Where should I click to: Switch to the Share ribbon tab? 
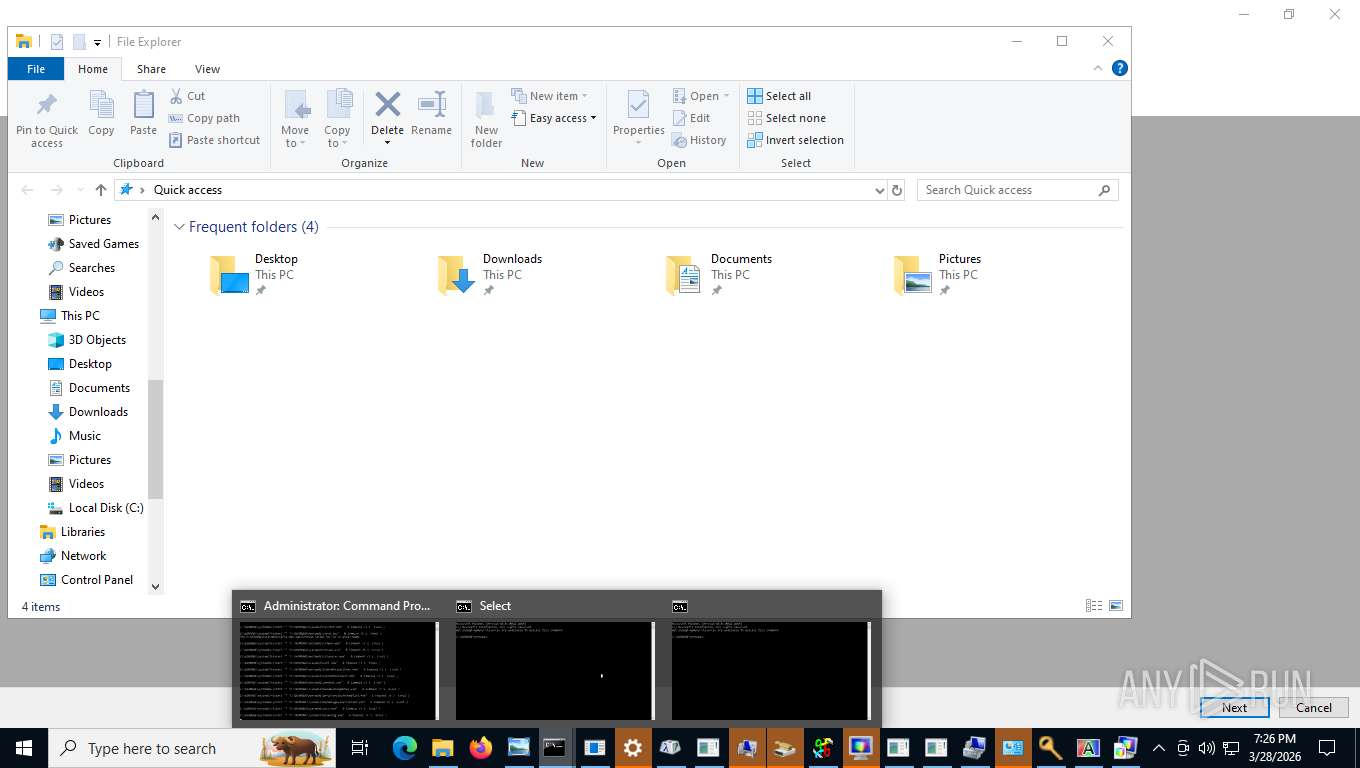tap(152, 69)
